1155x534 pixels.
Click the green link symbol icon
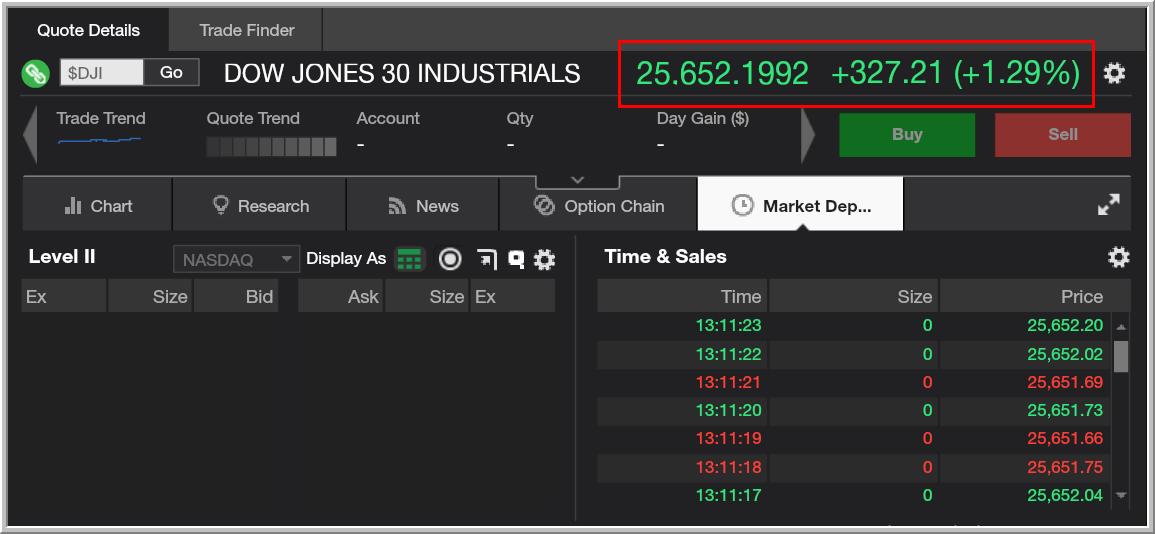click(x=35, y=74)
